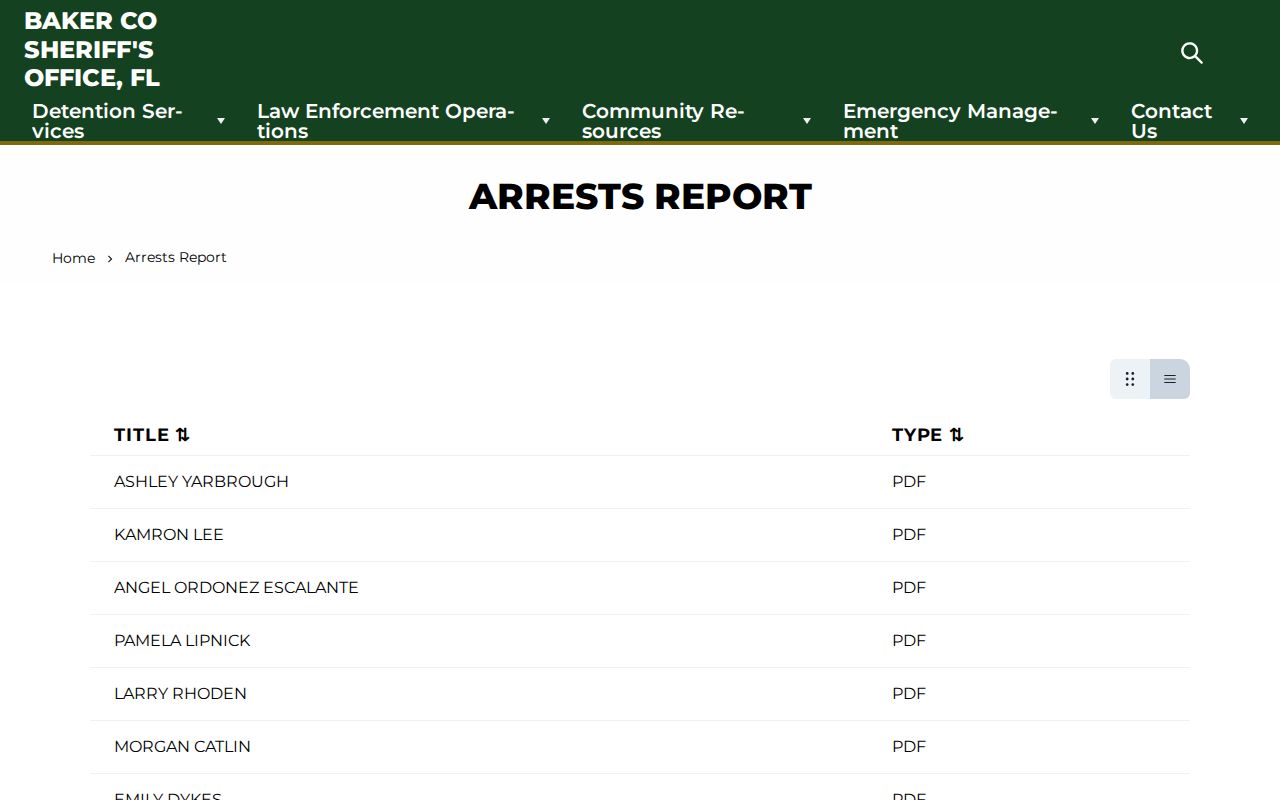Viewport: 1280px width, 800px height.
Task: Switch to list view layout
Action: point(1170,379)
